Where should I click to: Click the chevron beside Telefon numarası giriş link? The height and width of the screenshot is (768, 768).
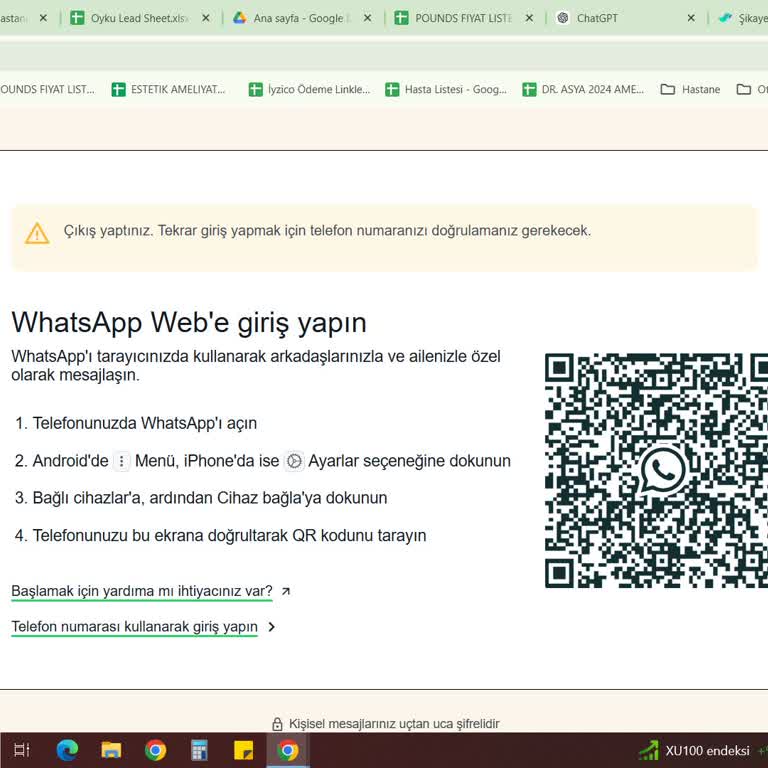click(272, 627)
